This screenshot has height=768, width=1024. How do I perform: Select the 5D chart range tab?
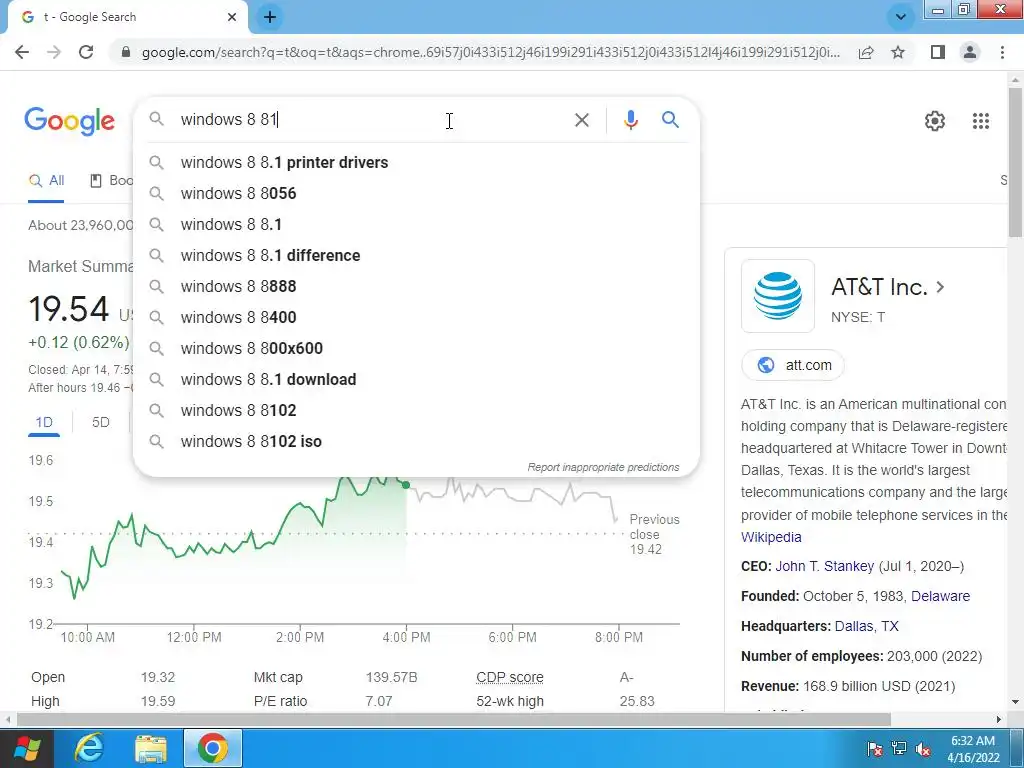click(101, 423)
